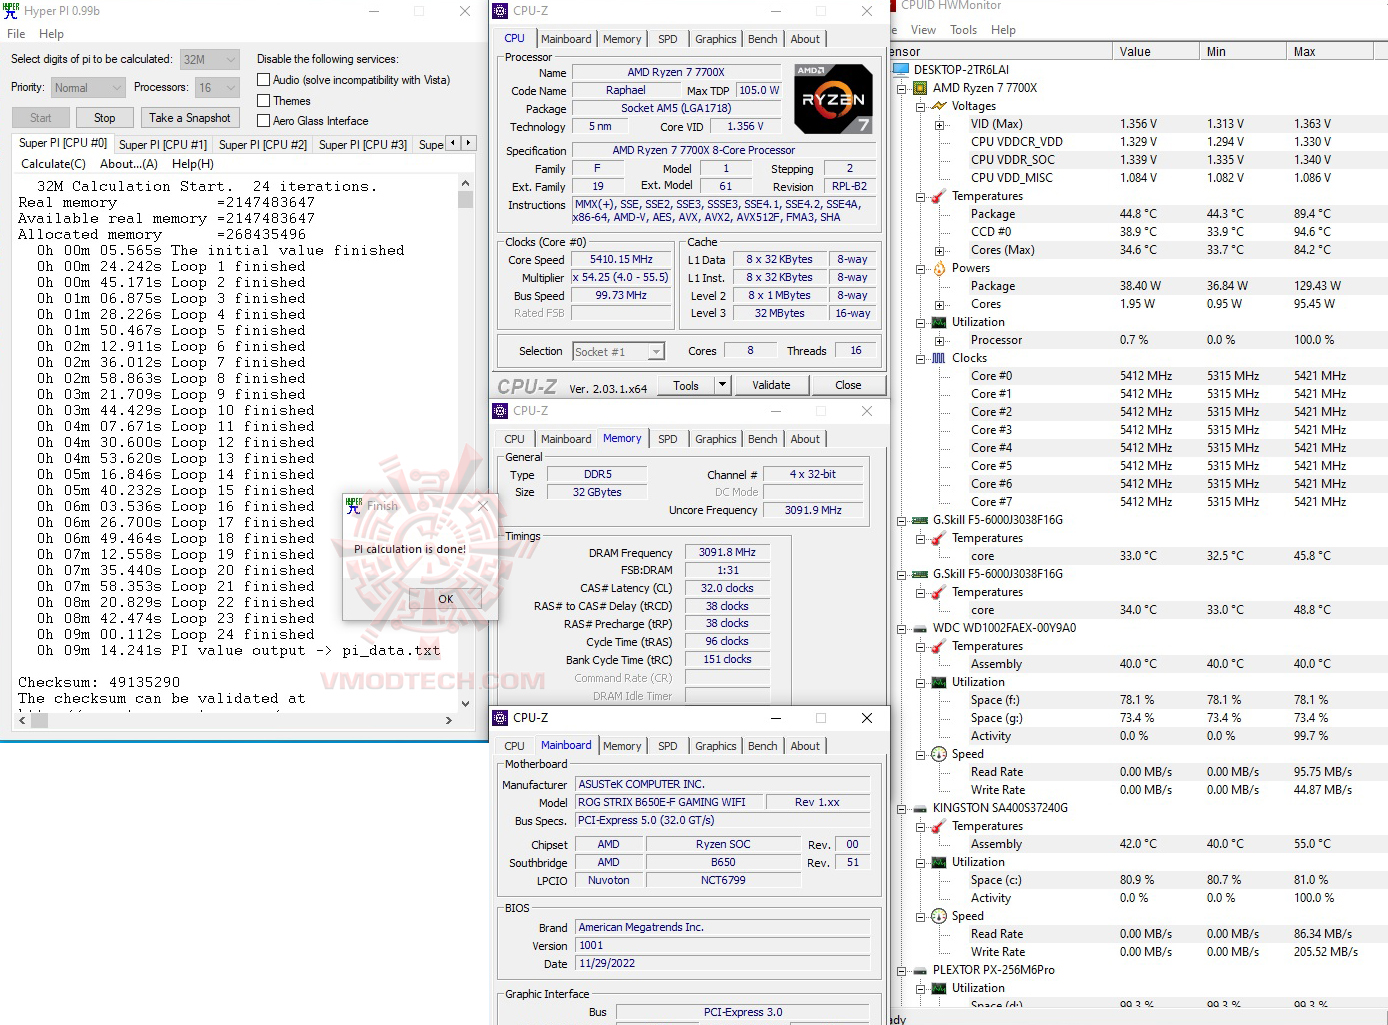1388x1025 pixels.
Task: Click the Utilization icon under AMD Ryzen 7 7700X
Action: coord(938,322)
